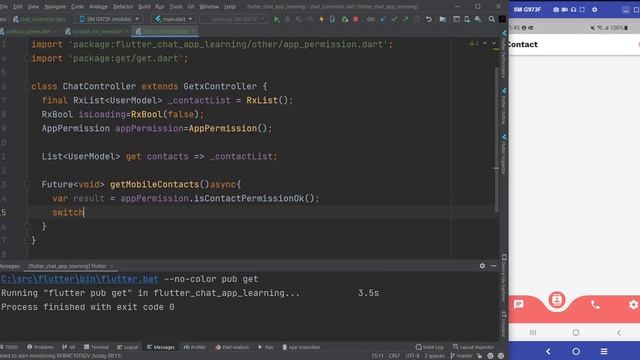Image resolution: width=640 pixels, height=360 pixels.
Task: Tap mirror window back arrow button
Action: tap(548, 351)
